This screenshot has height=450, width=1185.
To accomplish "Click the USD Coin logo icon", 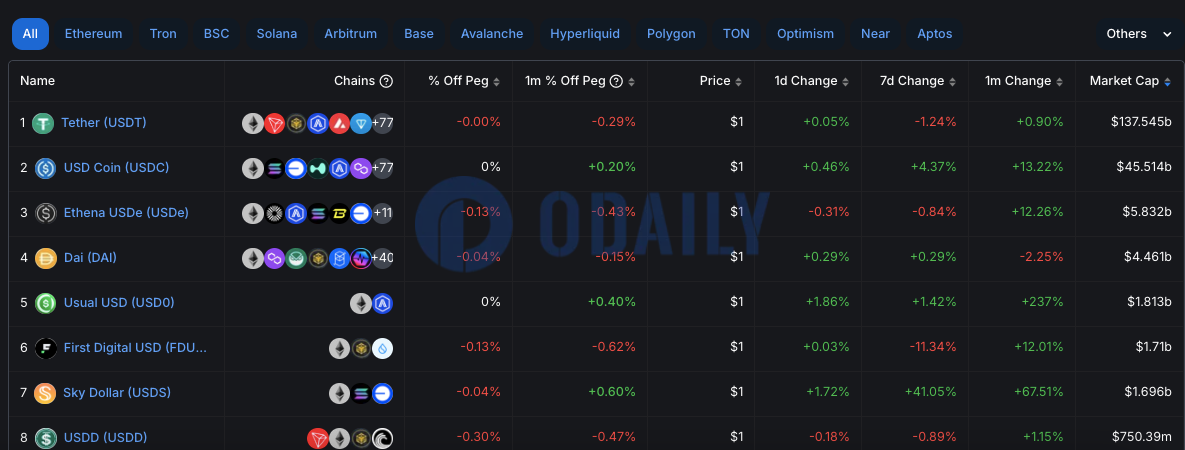I will click(x=45, y=168).
